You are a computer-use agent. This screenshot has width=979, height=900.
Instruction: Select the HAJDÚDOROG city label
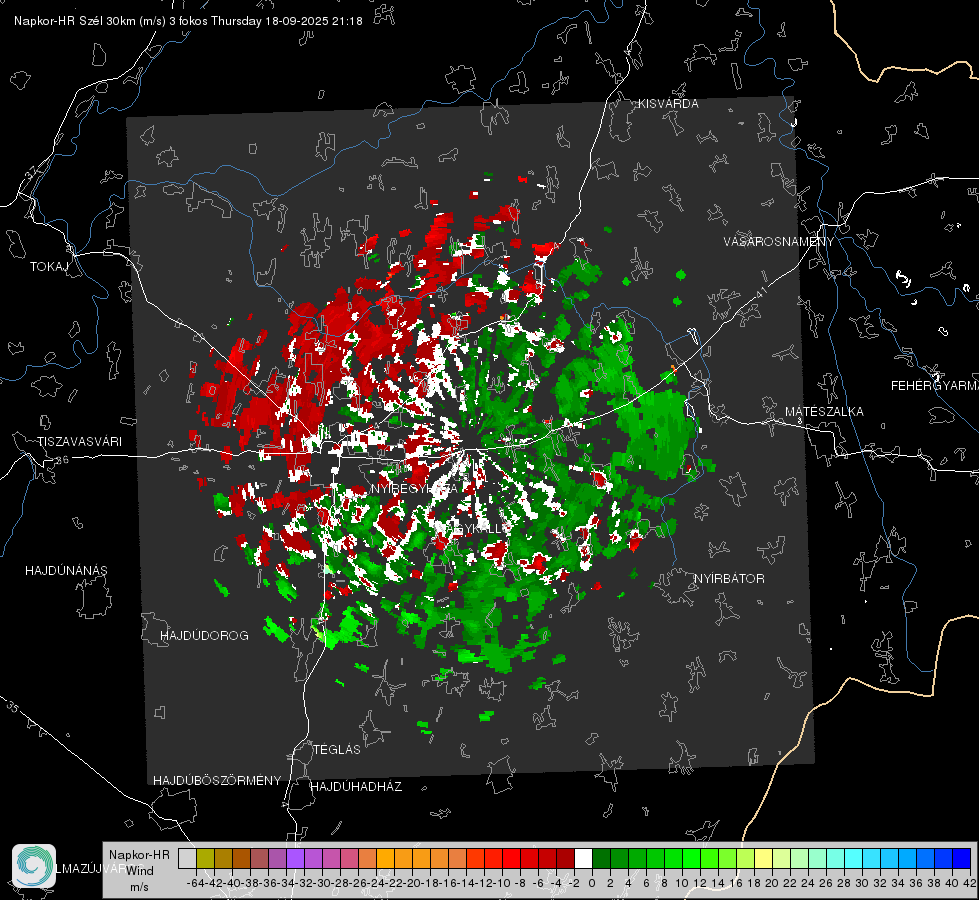point(204,635)
